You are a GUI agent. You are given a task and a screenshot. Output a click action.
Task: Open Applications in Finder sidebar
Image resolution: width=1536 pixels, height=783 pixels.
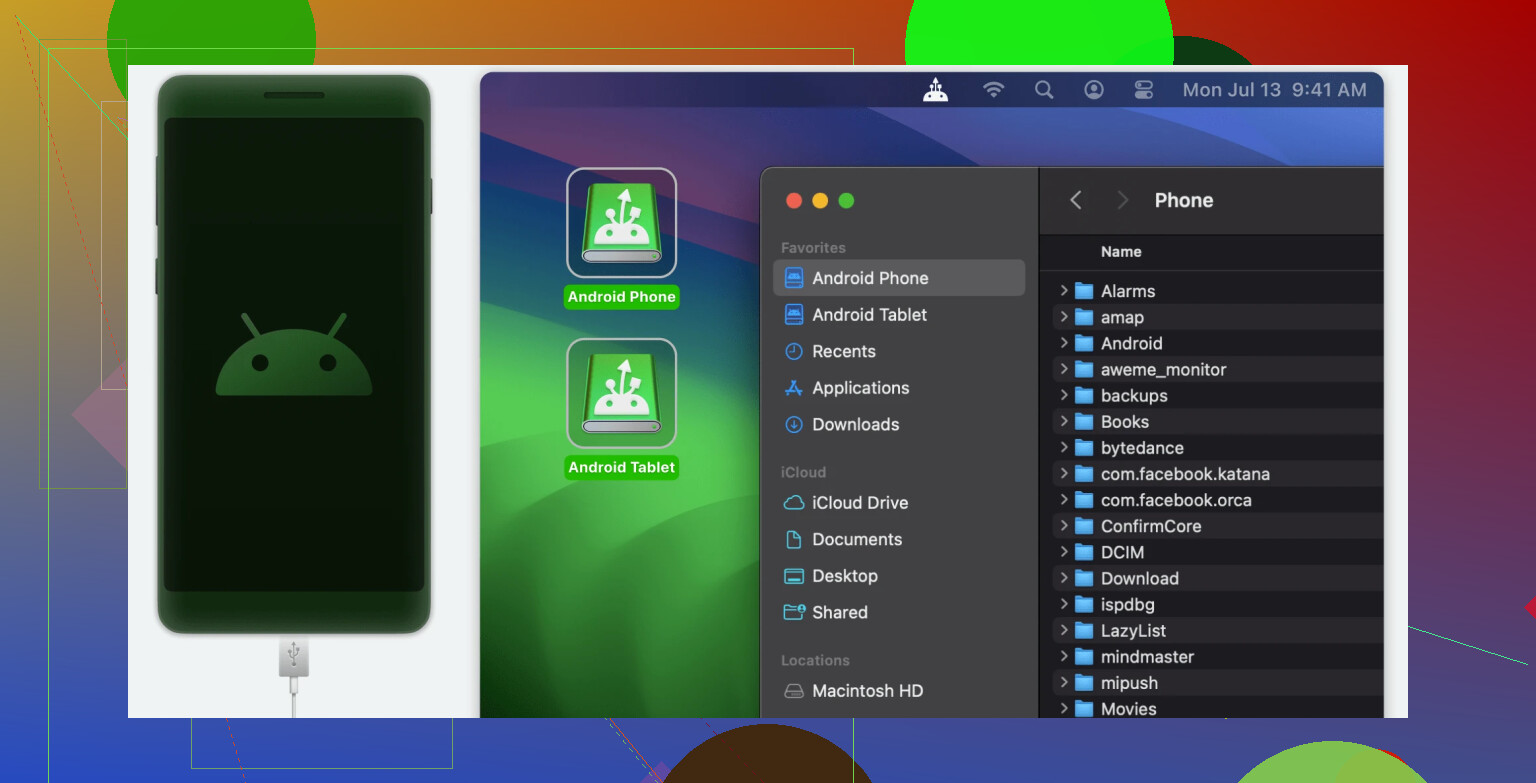click(x=899, y=388)
